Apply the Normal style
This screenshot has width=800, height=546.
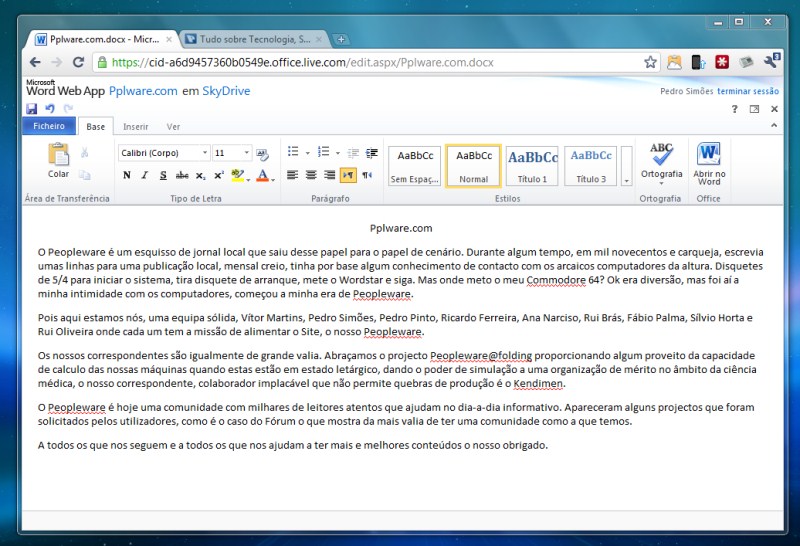tap(473, 166)
